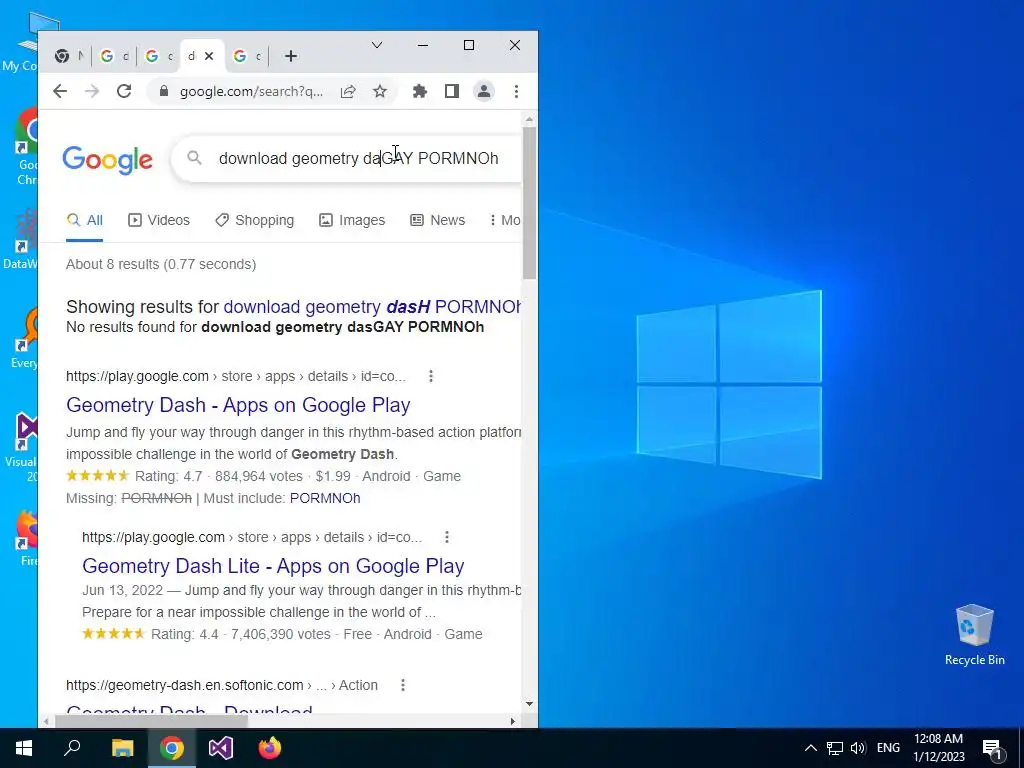This screenshot has width=1024, height=768.
Task: Open the Windows Start menu
Action: [24, 748]
